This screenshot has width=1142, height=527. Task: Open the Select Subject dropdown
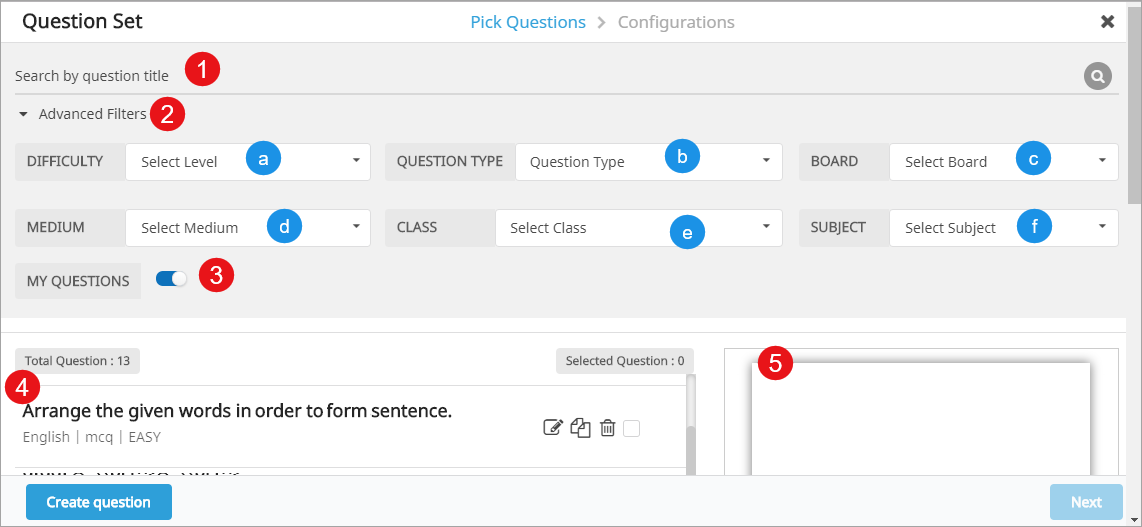[1003, 227]
